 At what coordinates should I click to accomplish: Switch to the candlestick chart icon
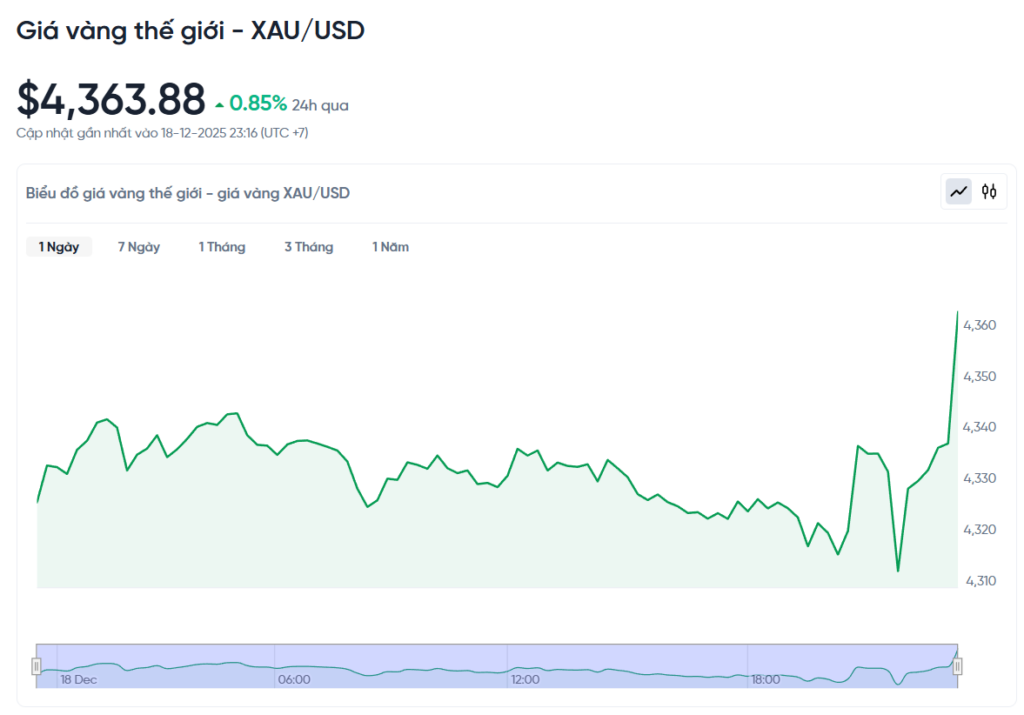point(989,191)
